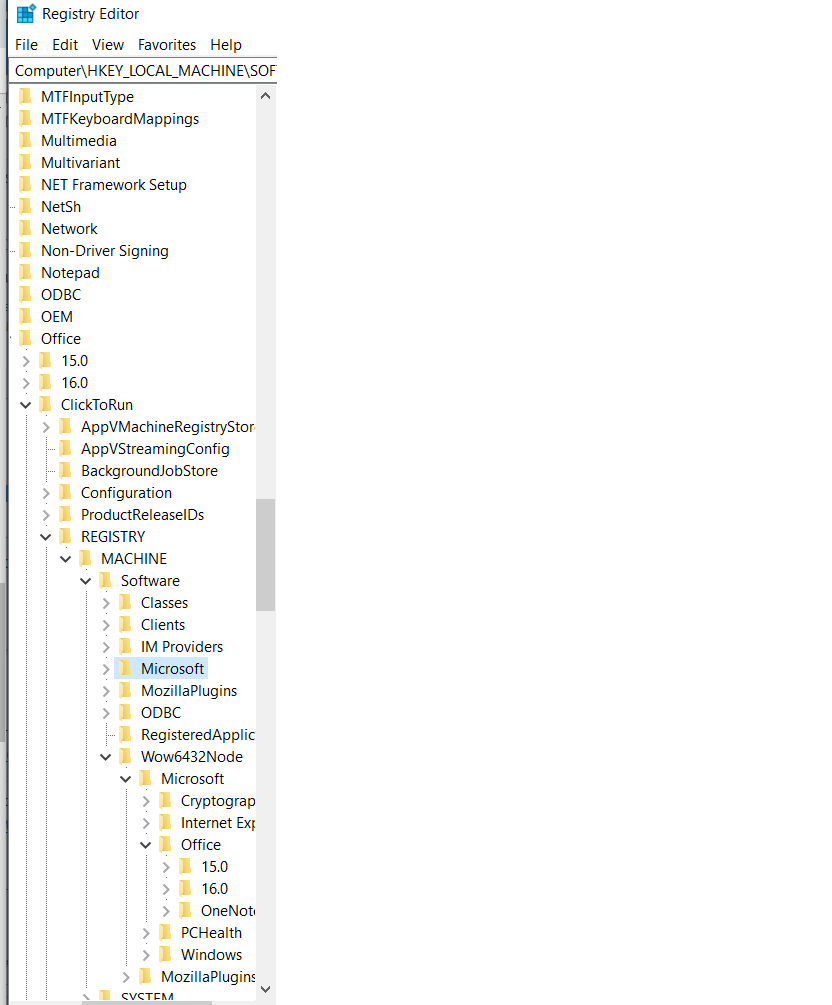This screenshot has width=832, height=1005.
Task: Click the MozillaPlugins folder icon under Software
Action: (x=126, y=690)
